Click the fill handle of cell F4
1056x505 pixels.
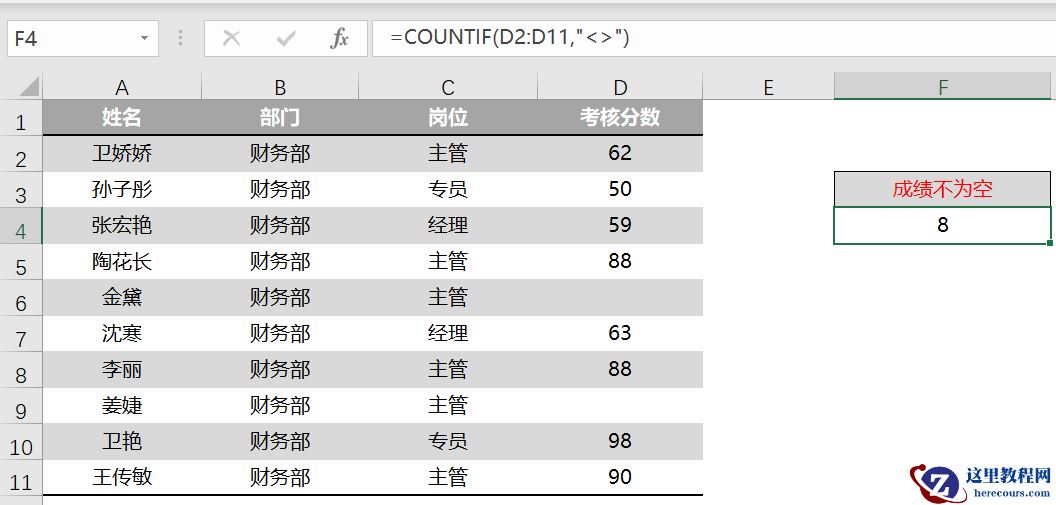click(1051, 242)
